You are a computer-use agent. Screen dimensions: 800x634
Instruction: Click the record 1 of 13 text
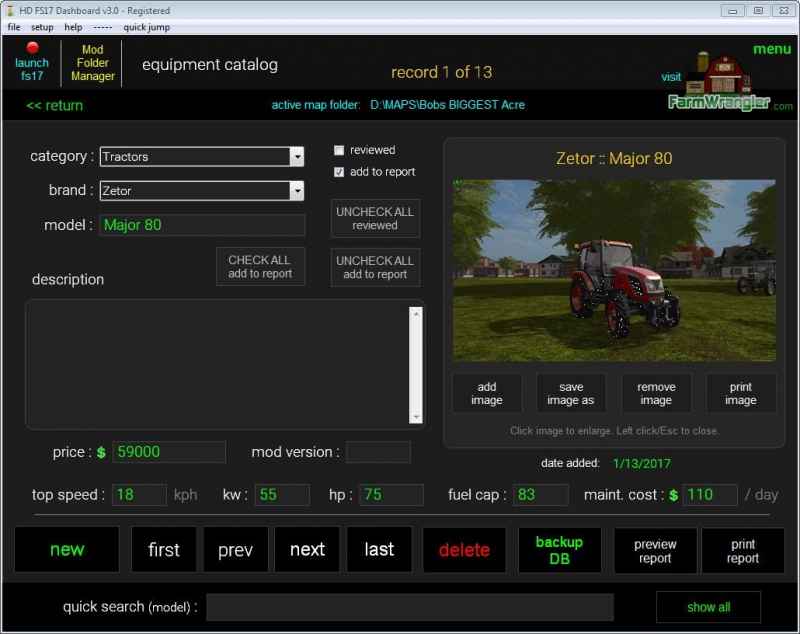point(441,72)
